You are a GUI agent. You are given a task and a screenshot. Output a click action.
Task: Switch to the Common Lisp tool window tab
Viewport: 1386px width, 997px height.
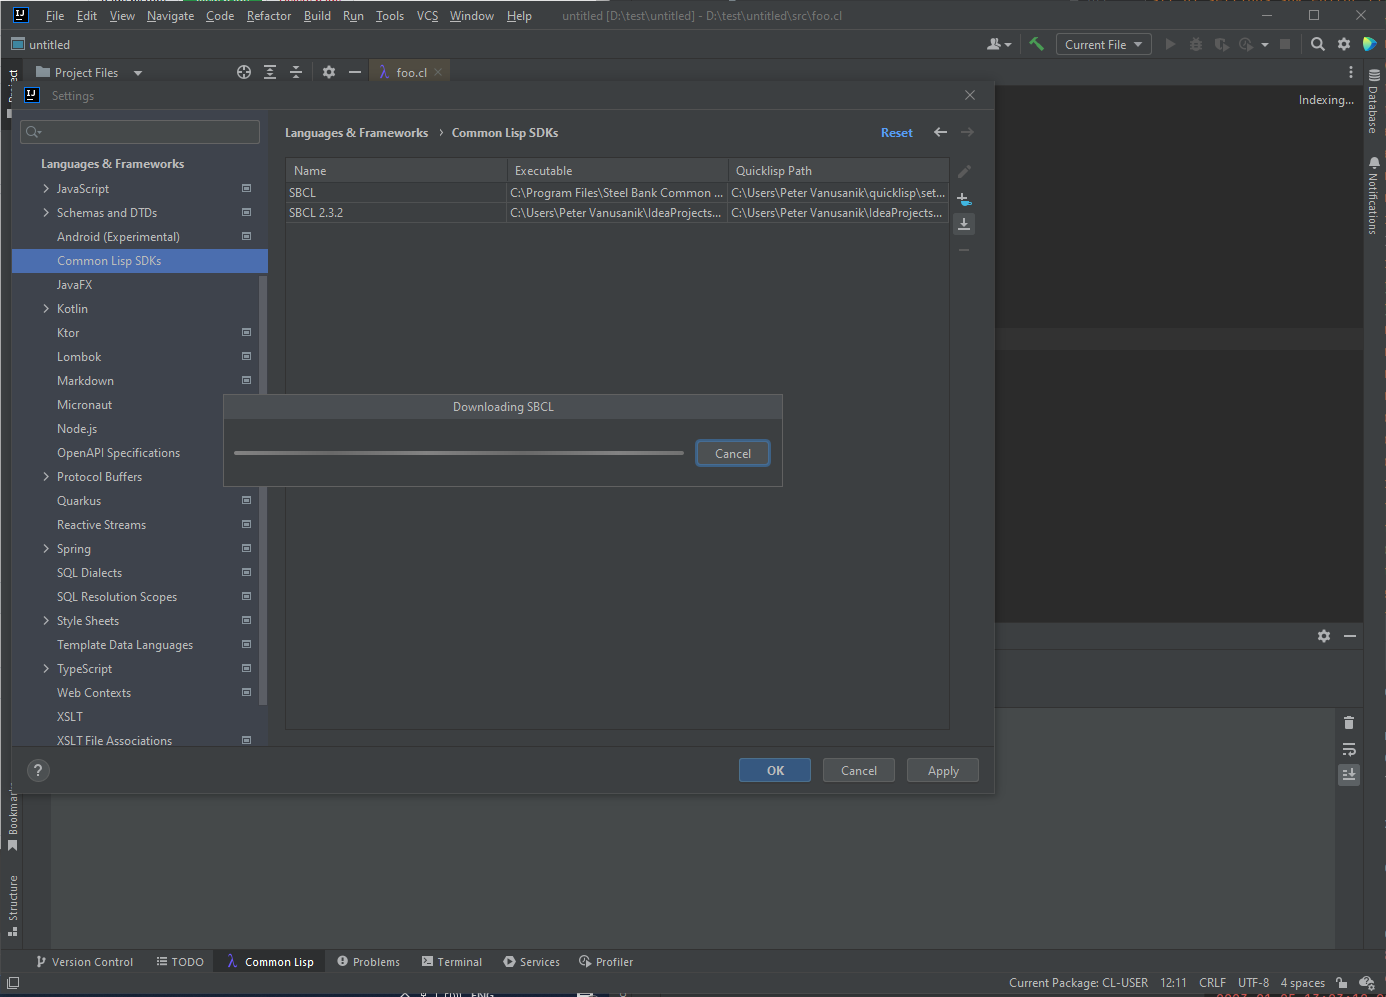point(270,962)
